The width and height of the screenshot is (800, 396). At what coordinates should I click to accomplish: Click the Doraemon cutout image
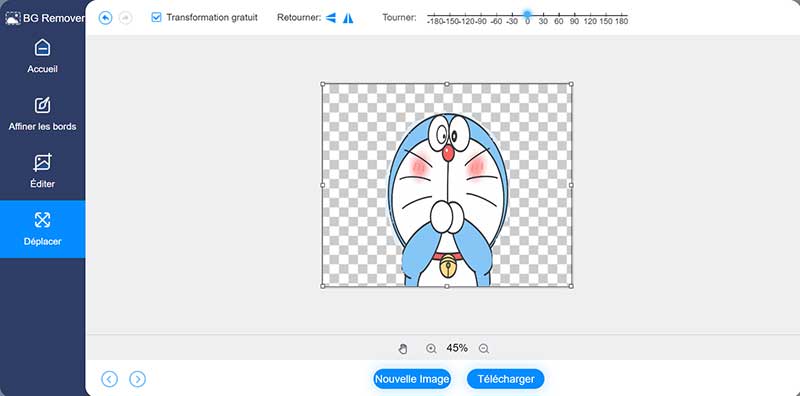pyautogui.click(x=447, y=200)
